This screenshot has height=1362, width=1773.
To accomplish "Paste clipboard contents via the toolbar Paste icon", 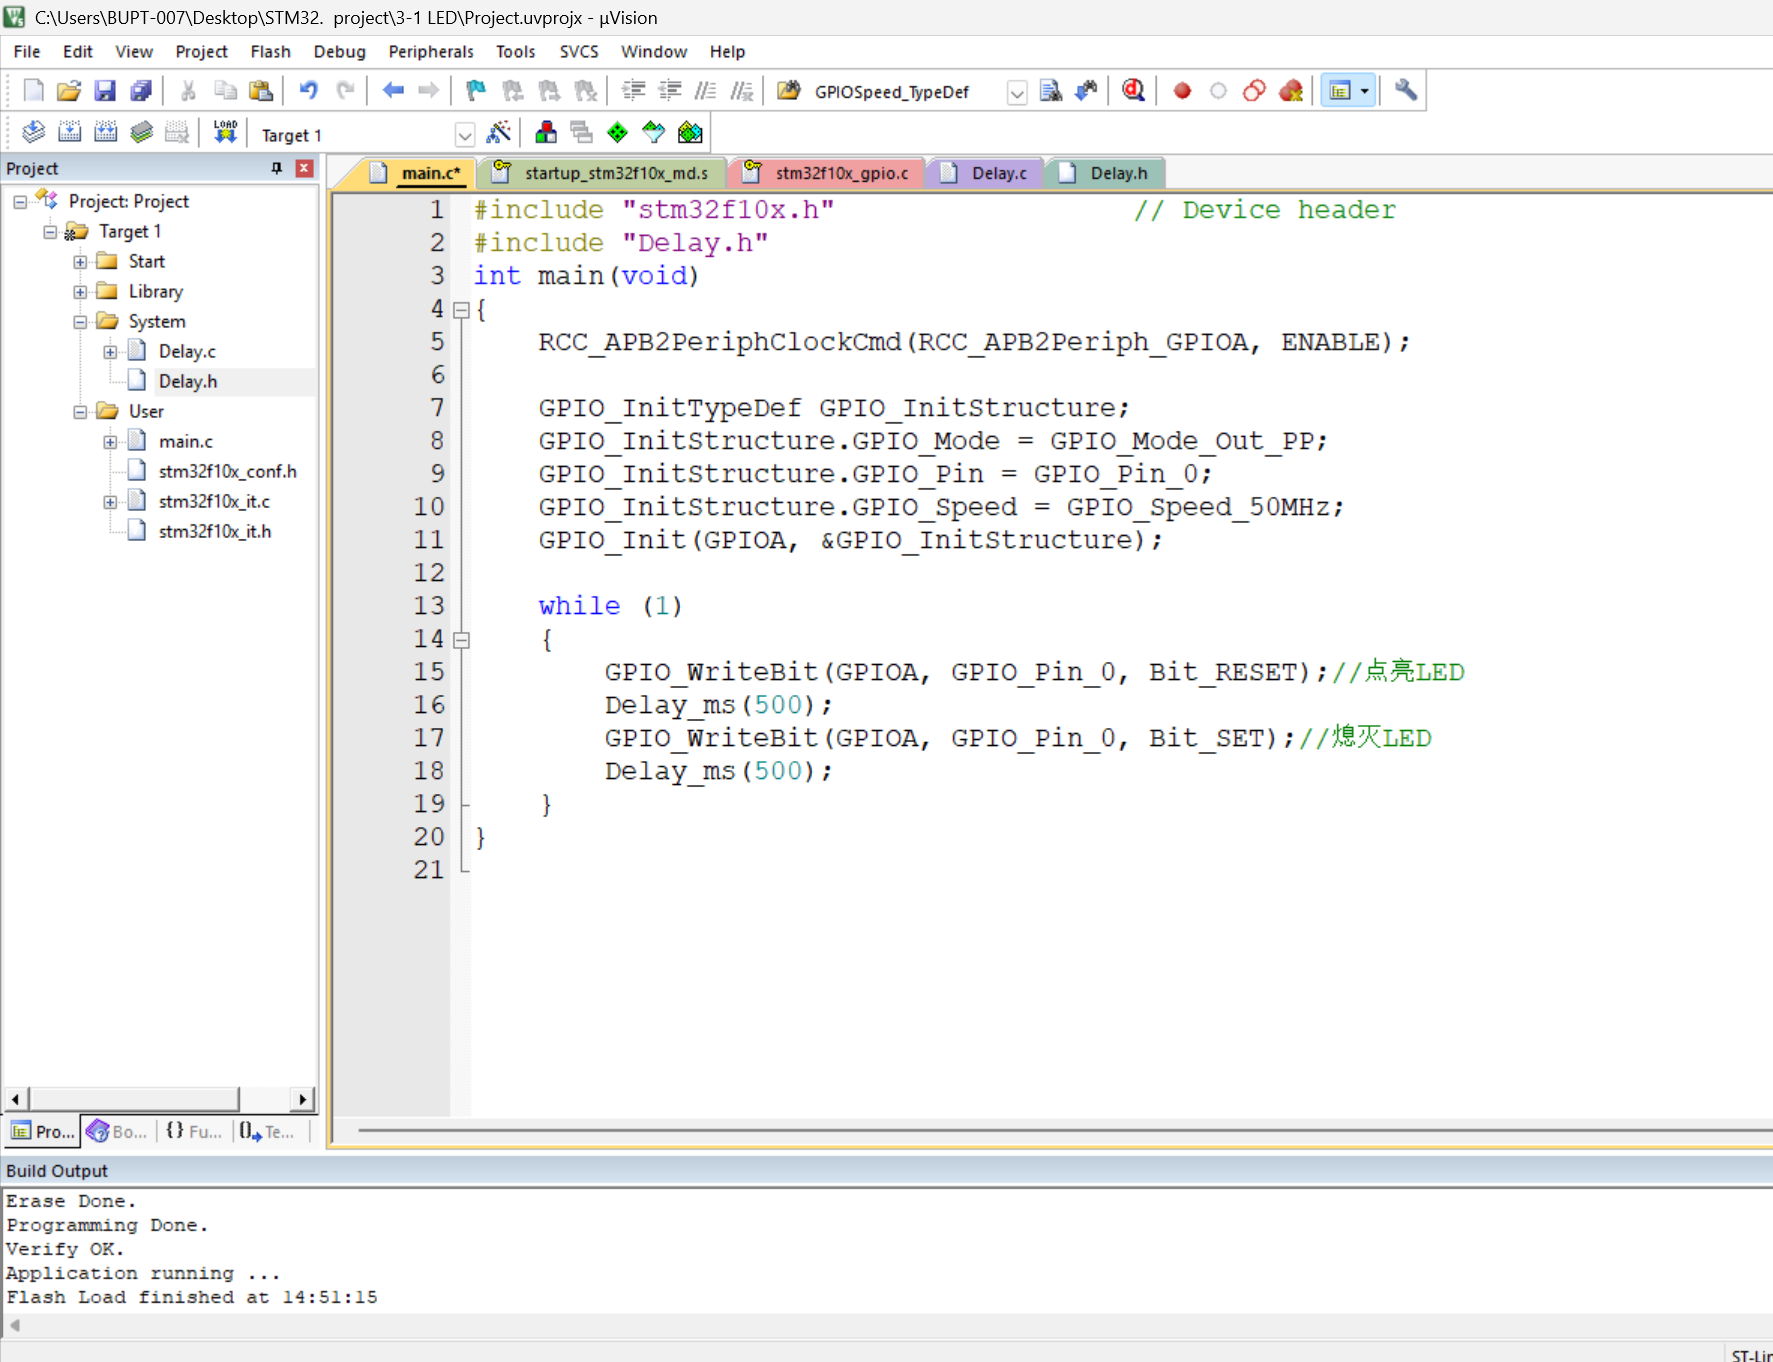I will [x=261, y=91].
